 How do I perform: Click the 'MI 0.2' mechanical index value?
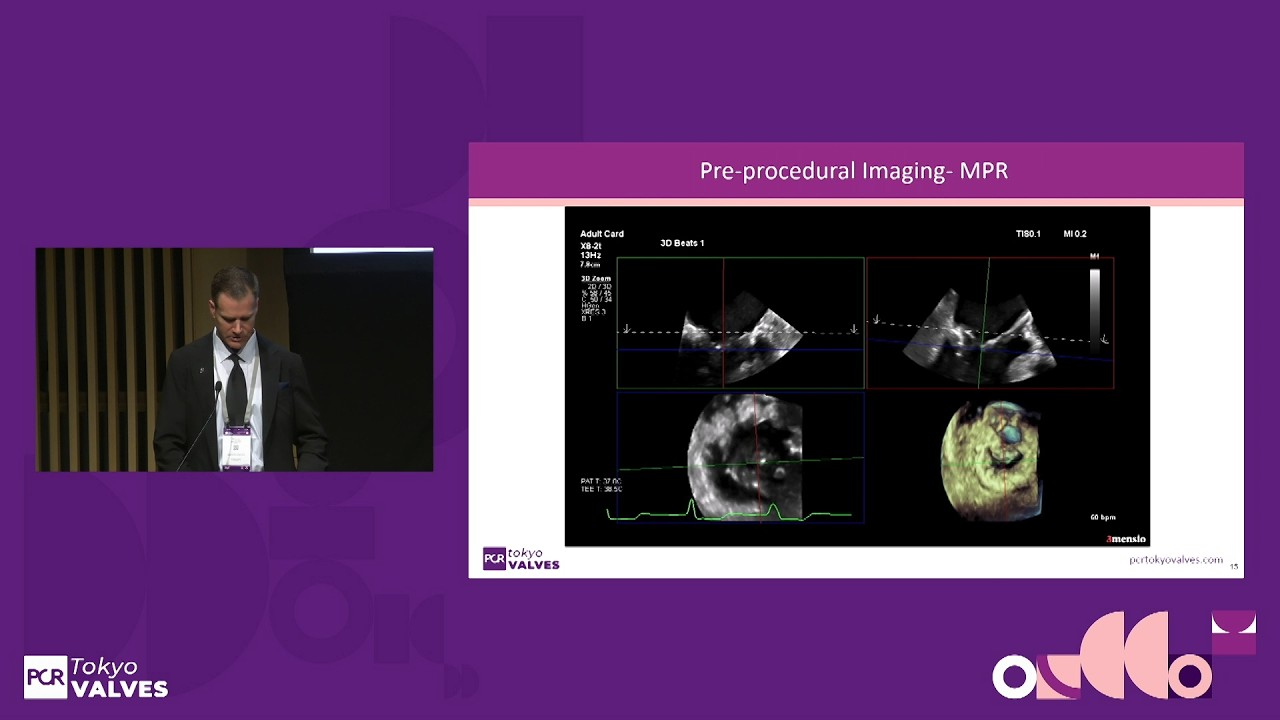(x=1075, y=234)
